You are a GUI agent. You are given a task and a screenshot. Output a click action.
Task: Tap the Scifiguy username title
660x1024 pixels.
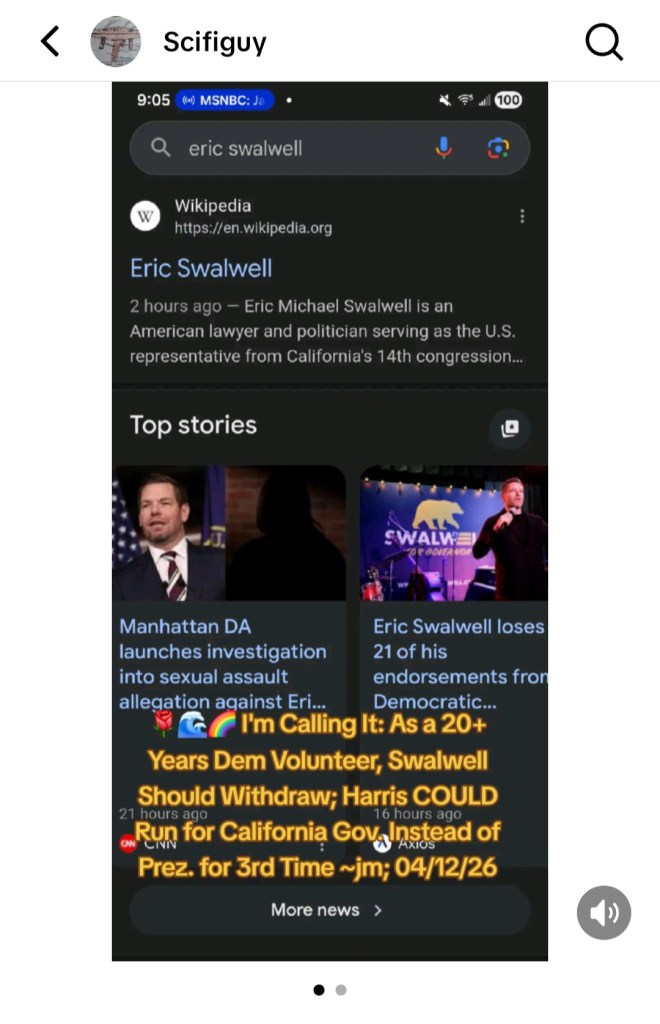[x=215, y=42]
